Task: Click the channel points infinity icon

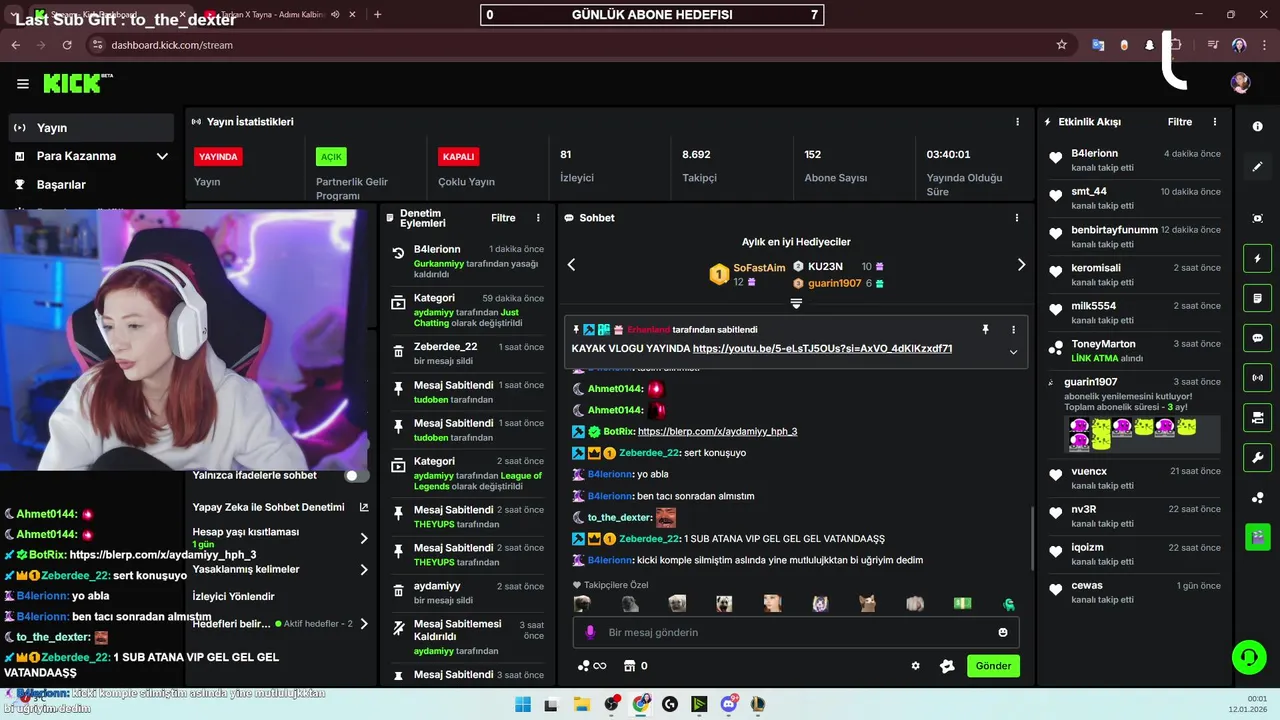Action: pos(592,666)
